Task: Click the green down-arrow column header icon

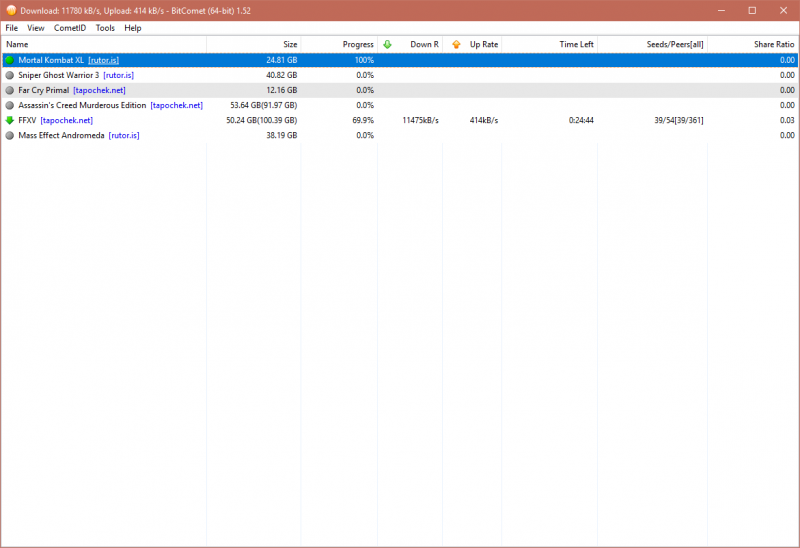Action: click(387, 44)
